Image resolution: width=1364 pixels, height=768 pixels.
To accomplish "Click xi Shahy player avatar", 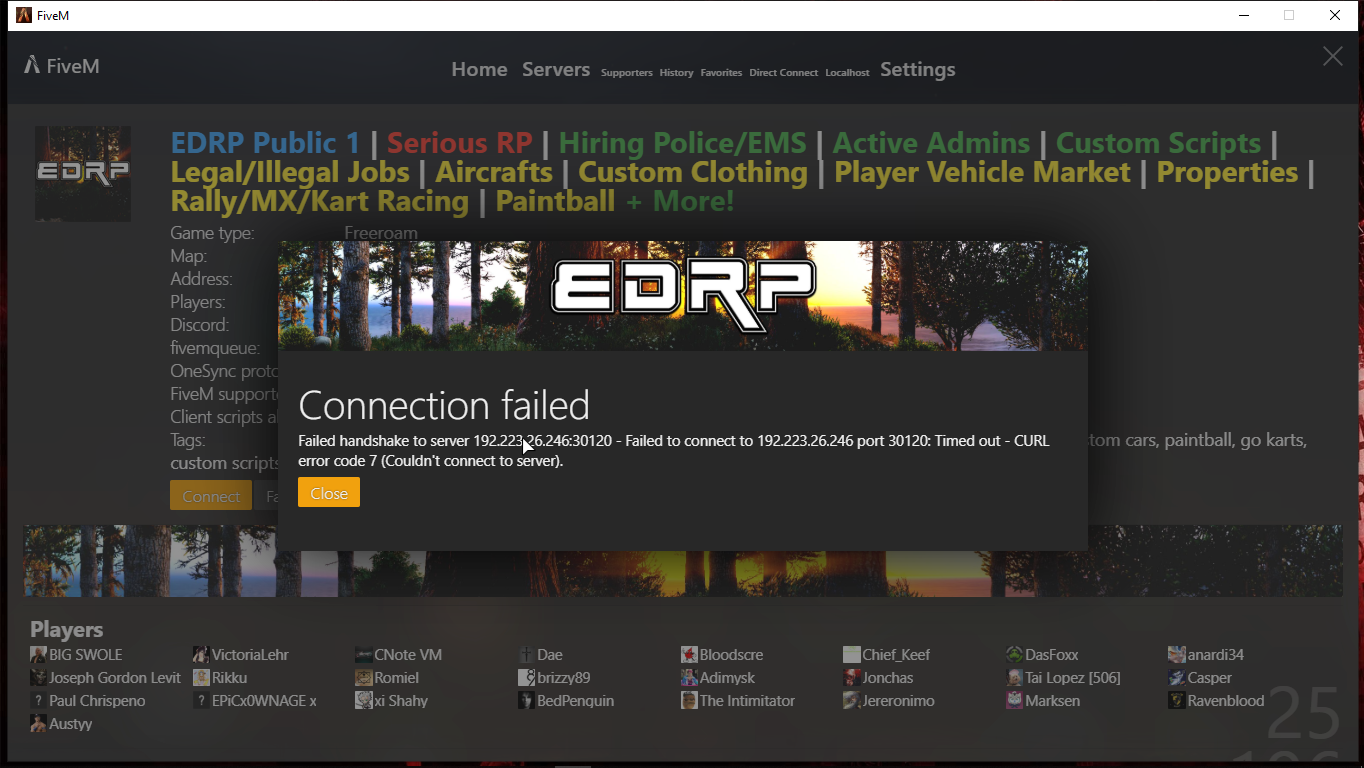I will coord(364,701).
